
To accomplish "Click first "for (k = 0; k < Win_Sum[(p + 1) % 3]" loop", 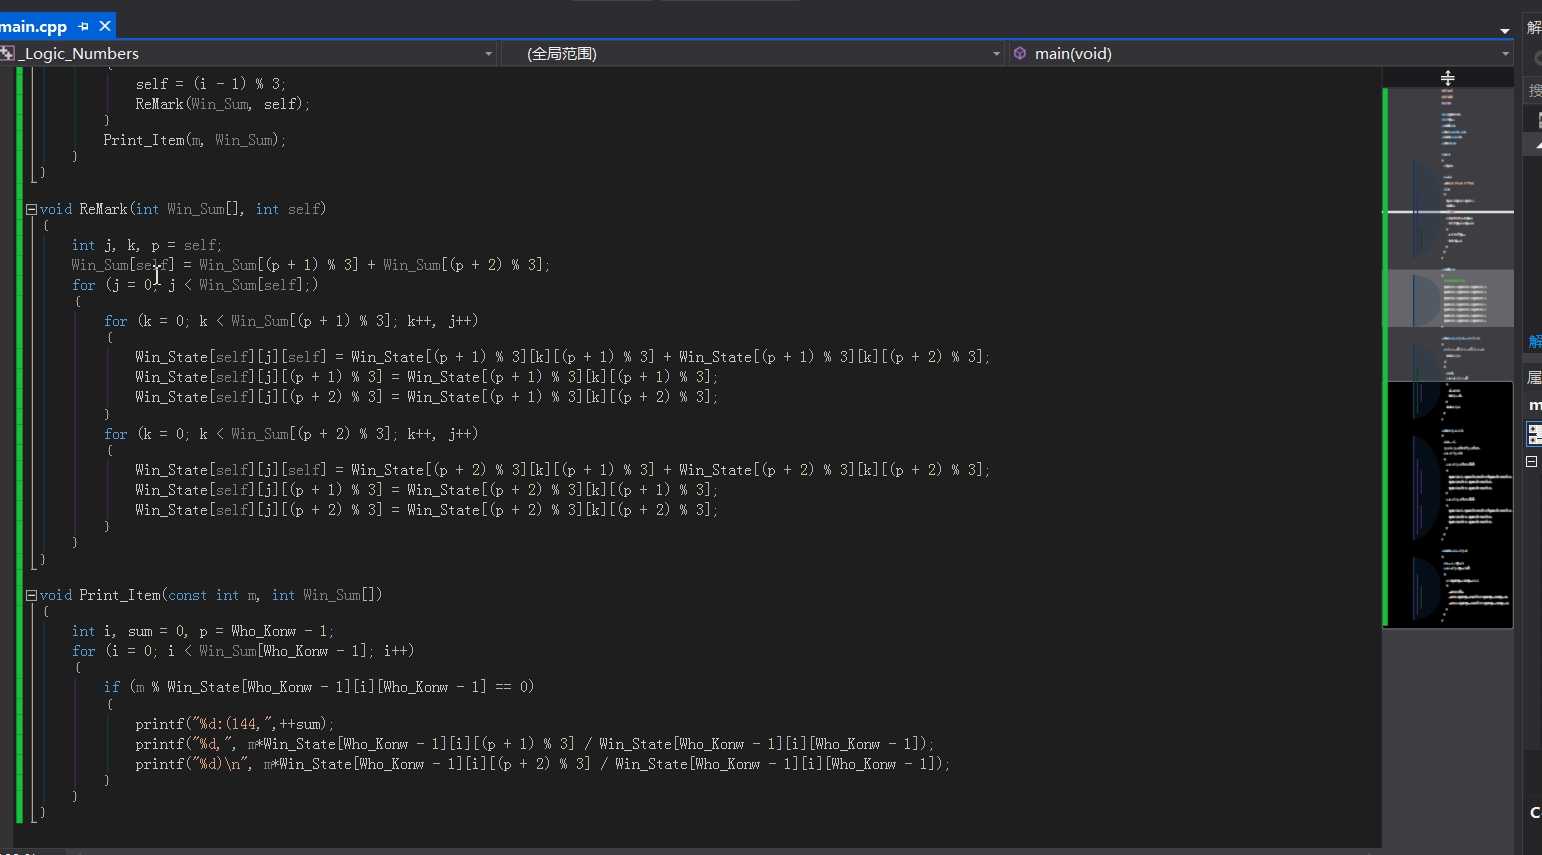I will (x=291, y=321).
